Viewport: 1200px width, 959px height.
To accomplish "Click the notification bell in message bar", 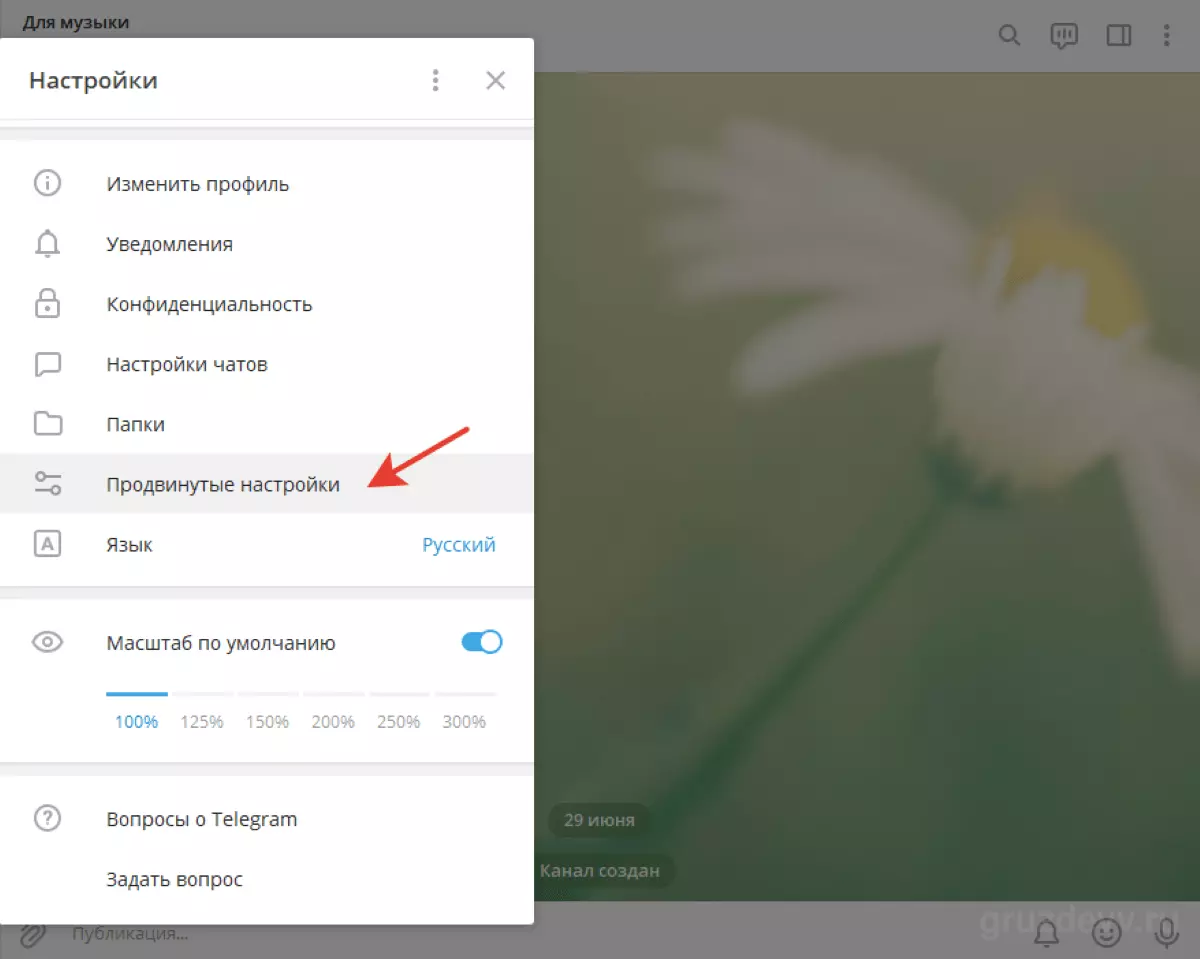I will [1046, 934].
